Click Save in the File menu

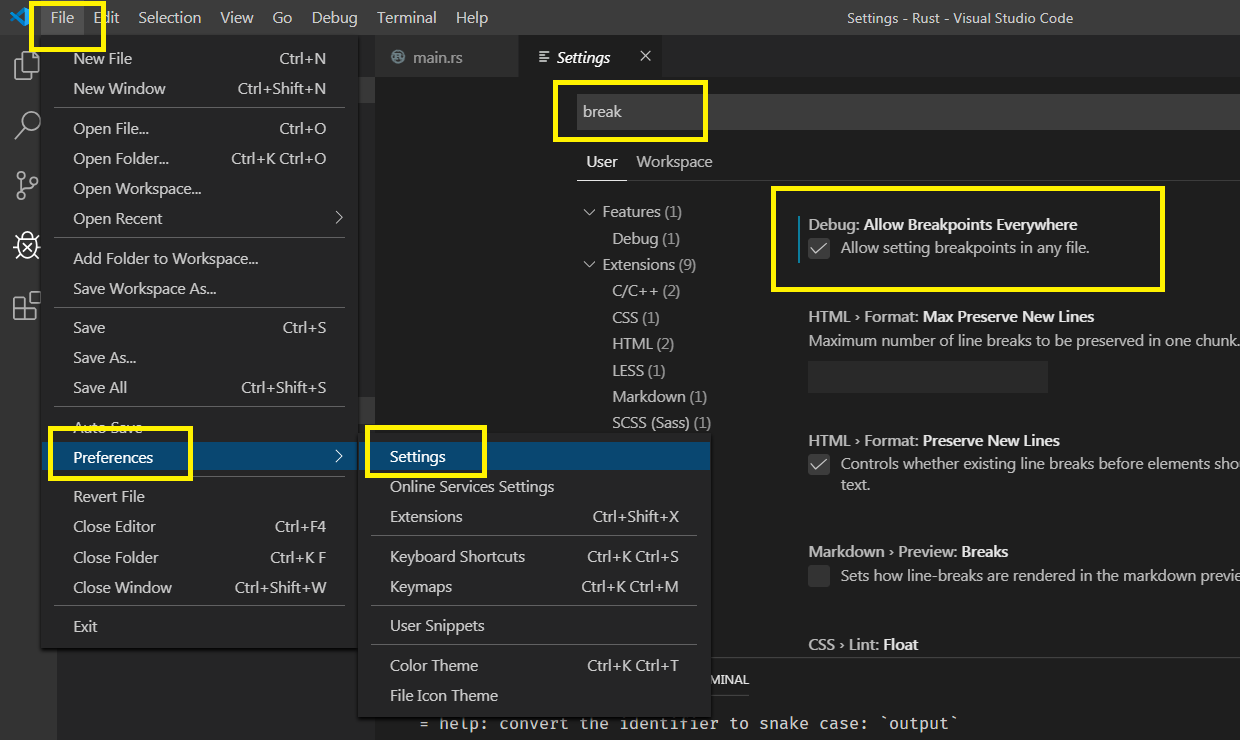click(x=199, y=328)
